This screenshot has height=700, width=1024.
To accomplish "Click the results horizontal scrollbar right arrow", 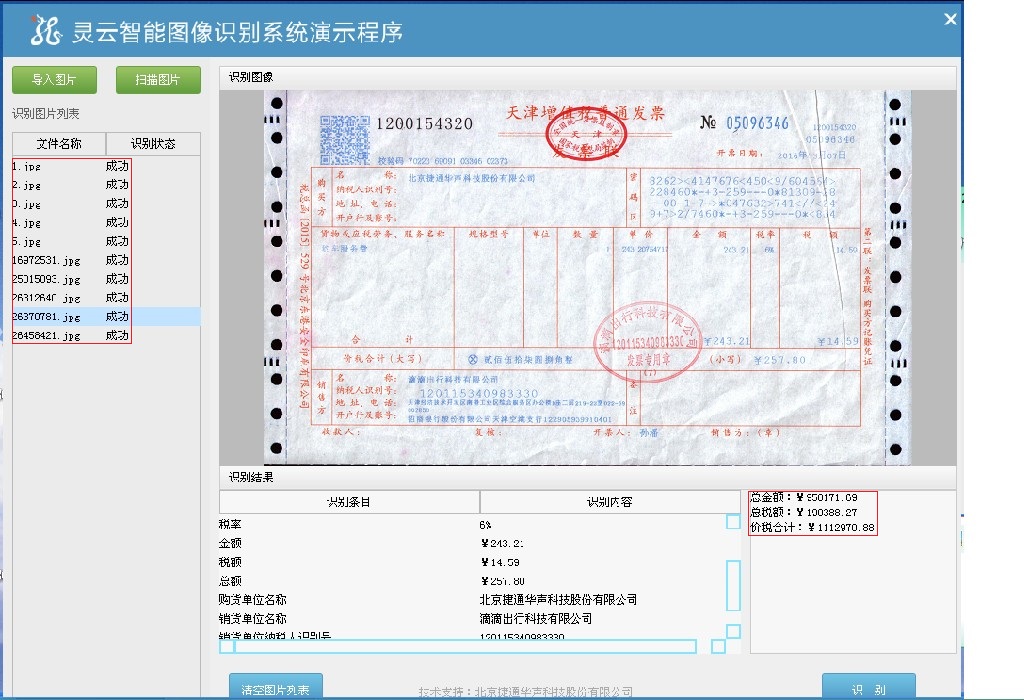I will coord(718,647).
